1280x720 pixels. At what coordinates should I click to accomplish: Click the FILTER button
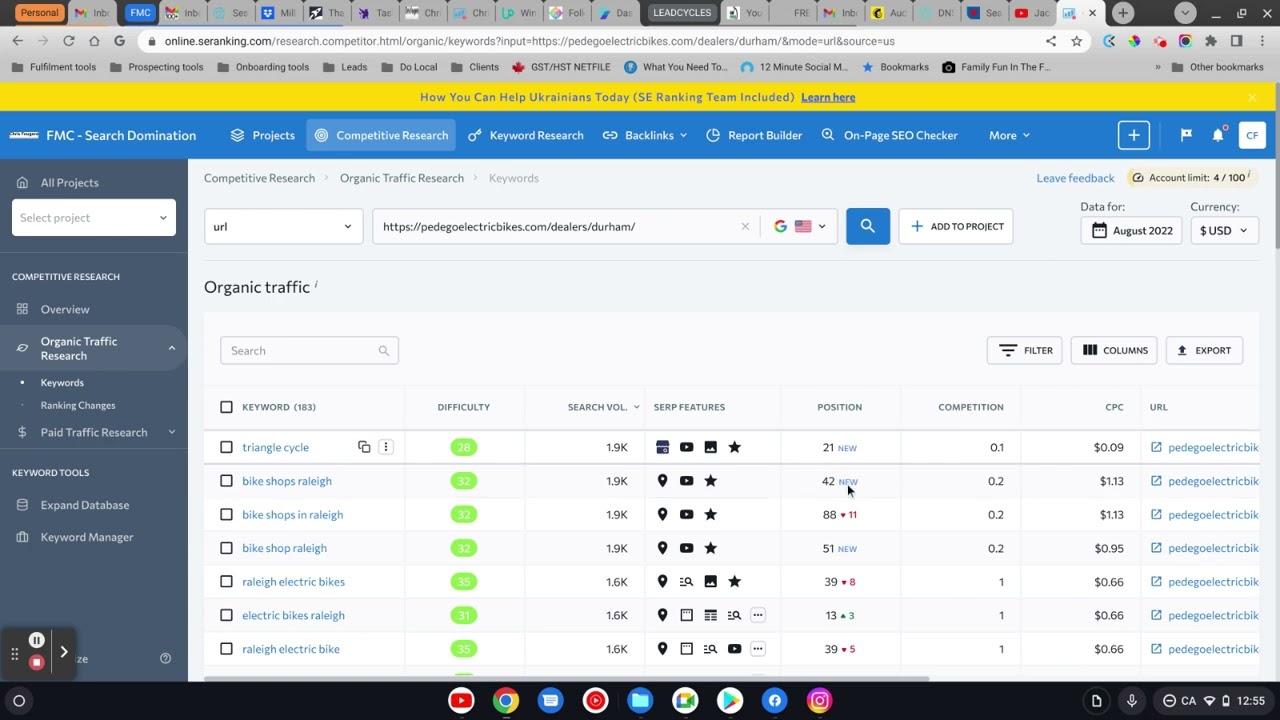click(x=1025, y=350)
